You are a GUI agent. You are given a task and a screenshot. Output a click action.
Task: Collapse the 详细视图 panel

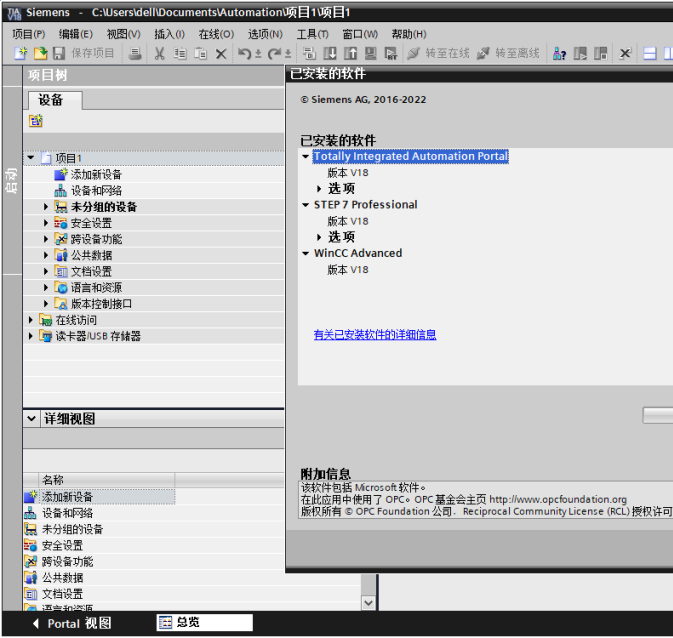pos(31,418)
